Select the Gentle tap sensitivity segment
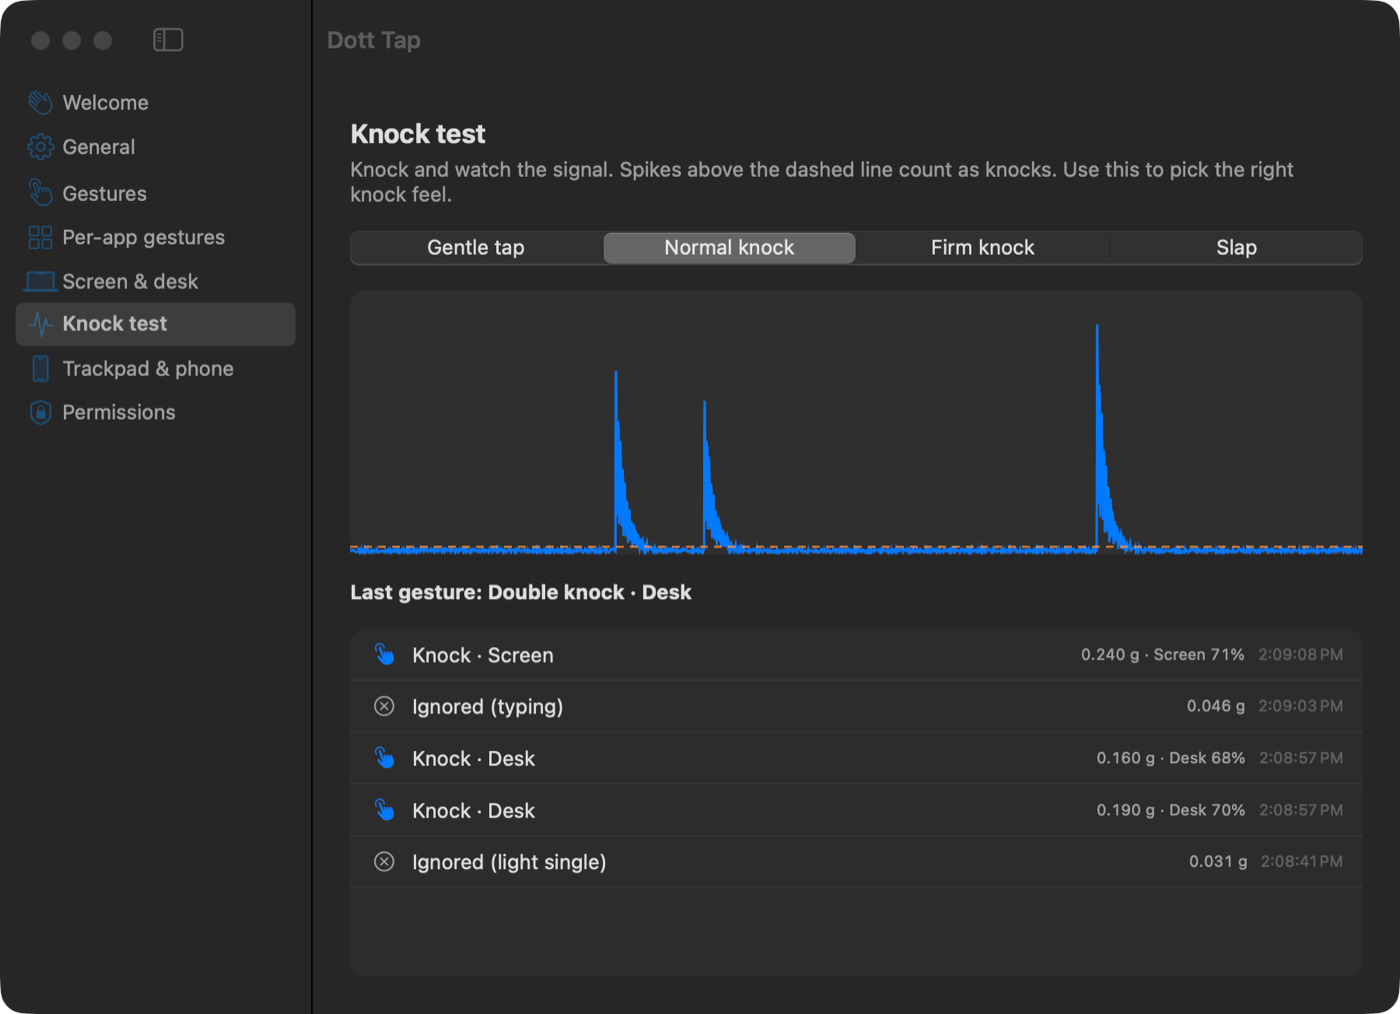1400x1014 pixels. tap(476, 248)
